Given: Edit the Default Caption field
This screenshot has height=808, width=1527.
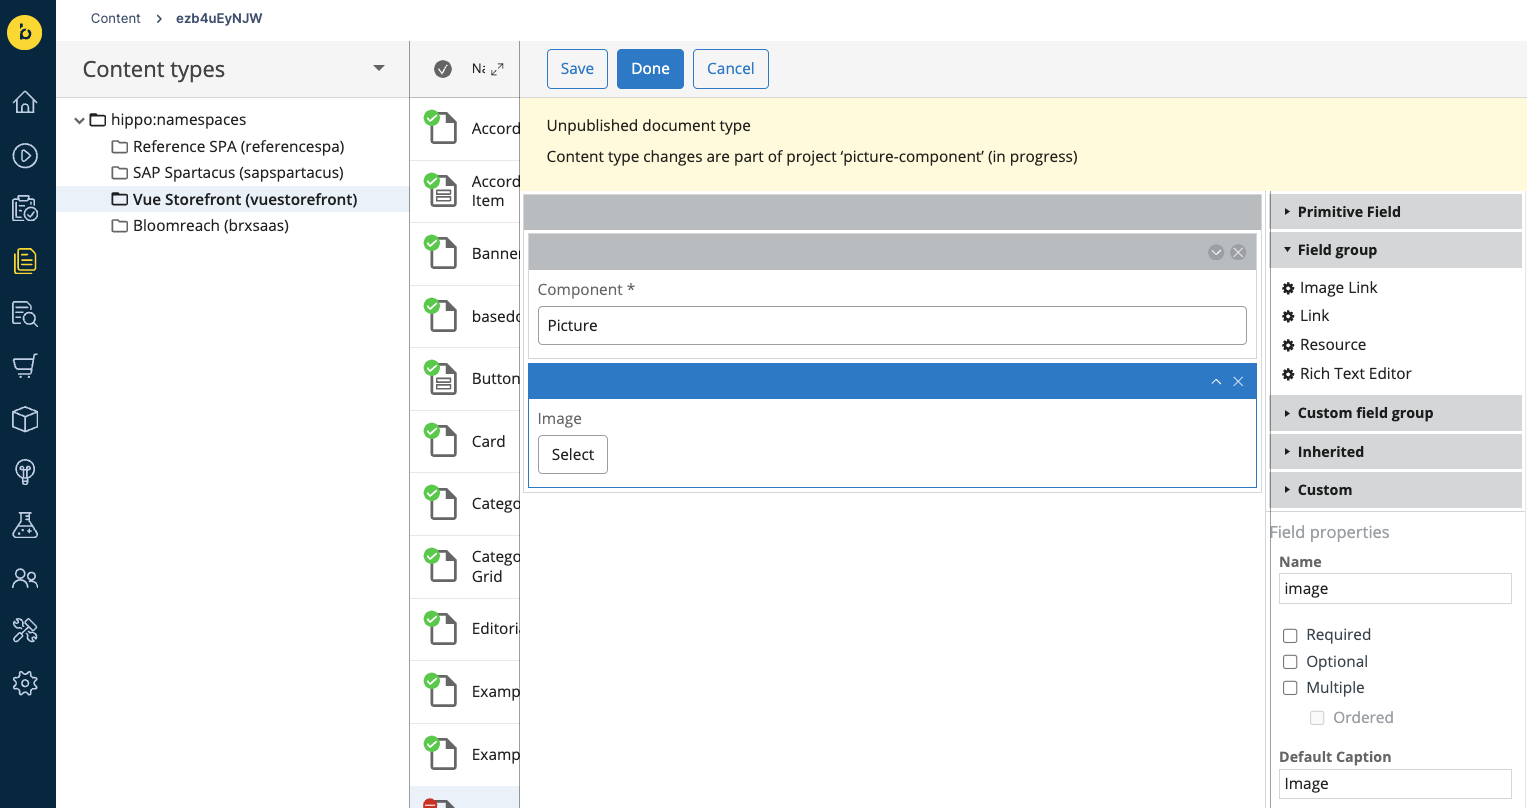Looking at the screenshot, I should click(x=1395, y=784).
